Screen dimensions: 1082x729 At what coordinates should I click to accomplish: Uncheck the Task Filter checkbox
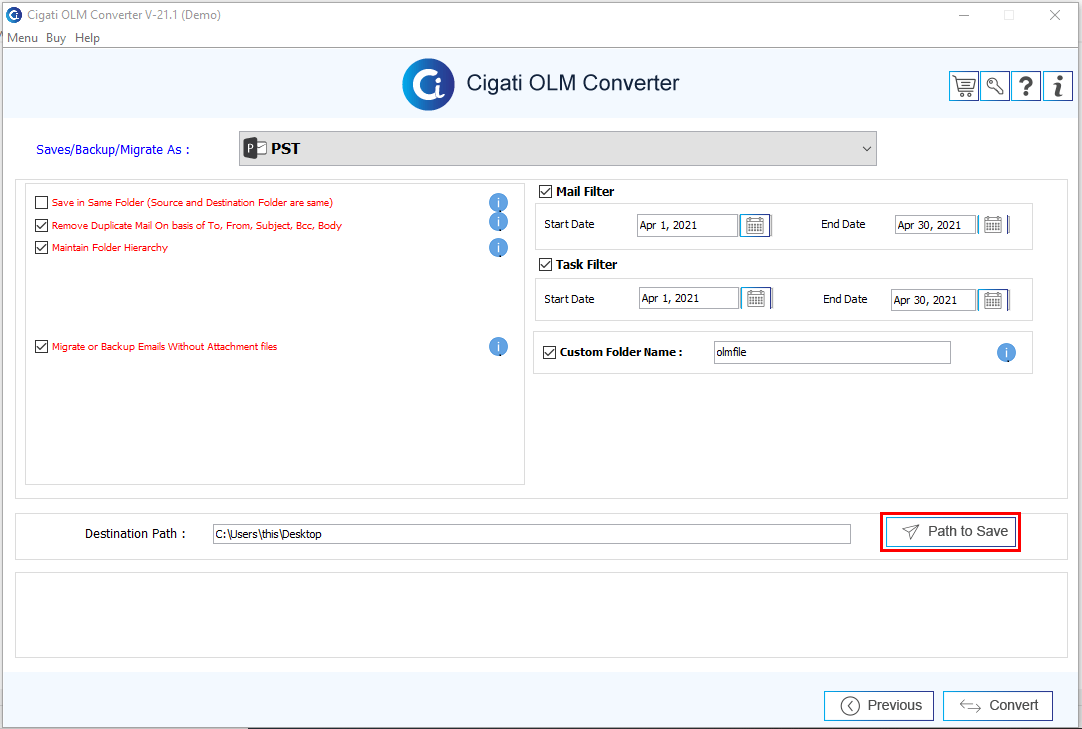545,264
